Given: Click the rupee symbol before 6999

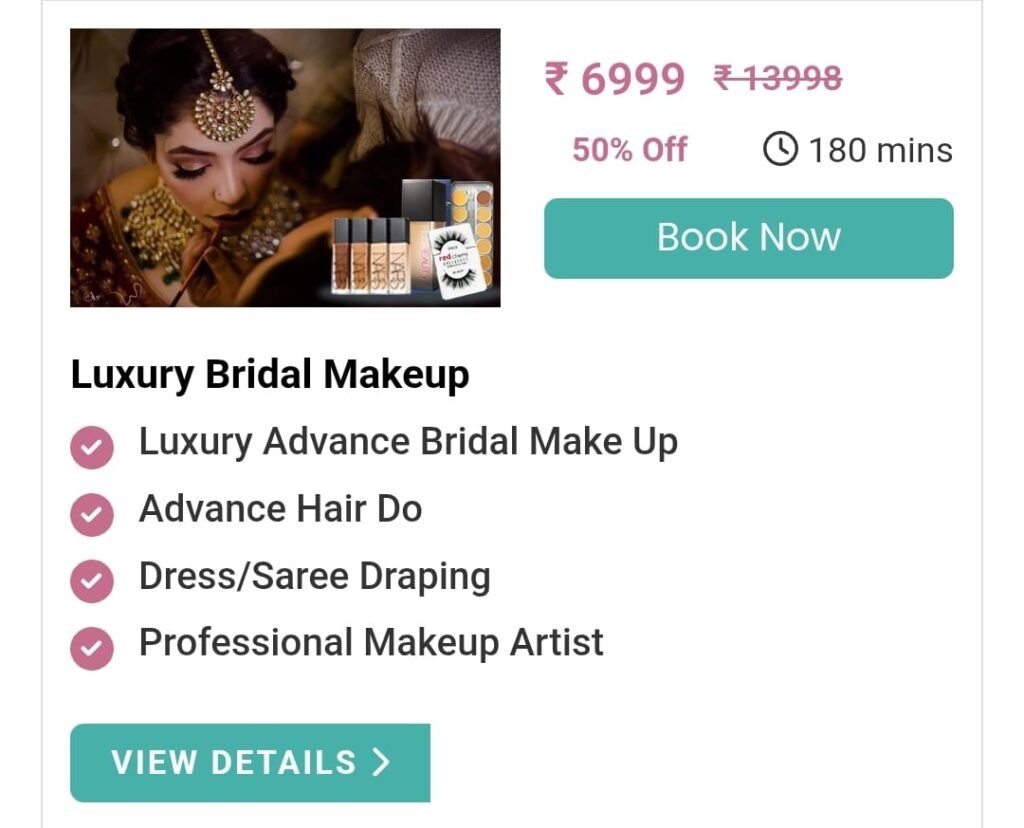Looking at the screenshot, I should click(556, 78).
